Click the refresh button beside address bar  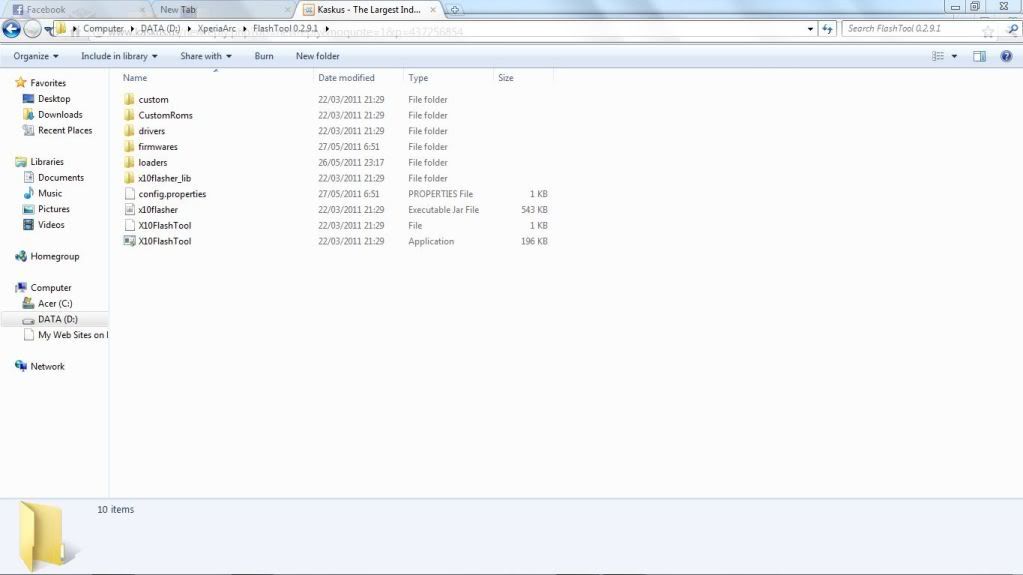point(827,29)
